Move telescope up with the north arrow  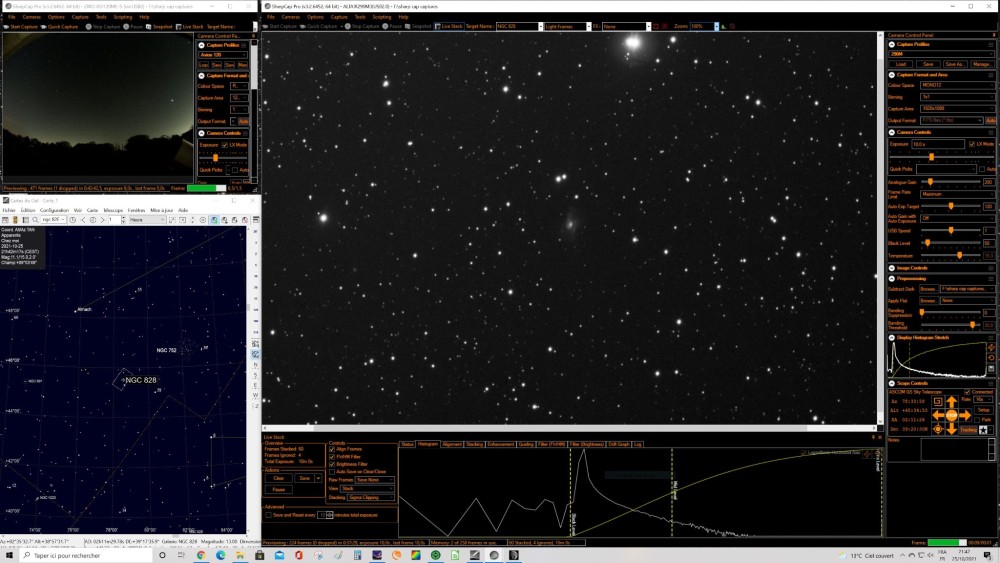pyautogui.click(x=951, y=402)
